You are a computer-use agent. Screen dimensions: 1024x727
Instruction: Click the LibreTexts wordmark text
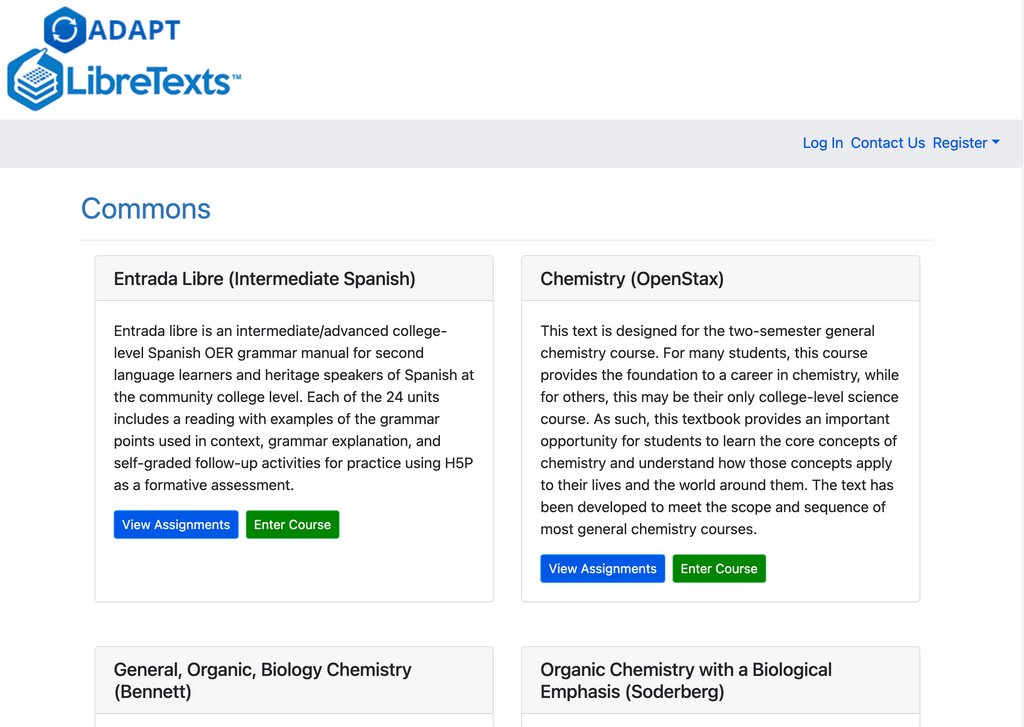click(x=153, y=82)
